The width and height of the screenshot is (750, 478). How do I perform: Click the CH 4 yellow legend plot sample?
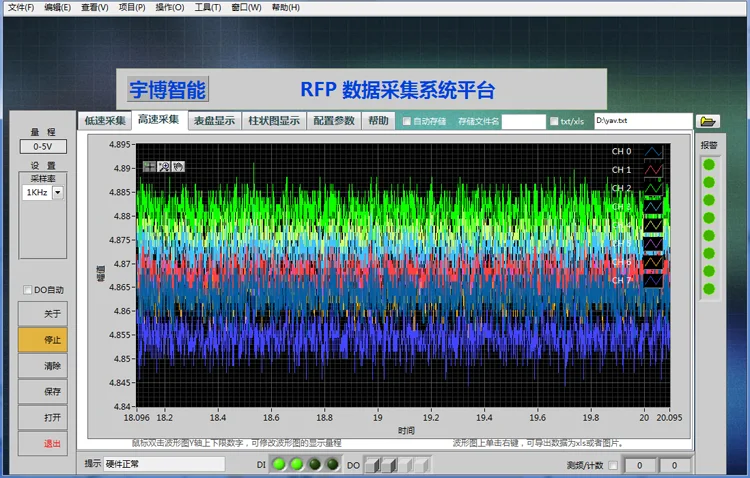653,225
